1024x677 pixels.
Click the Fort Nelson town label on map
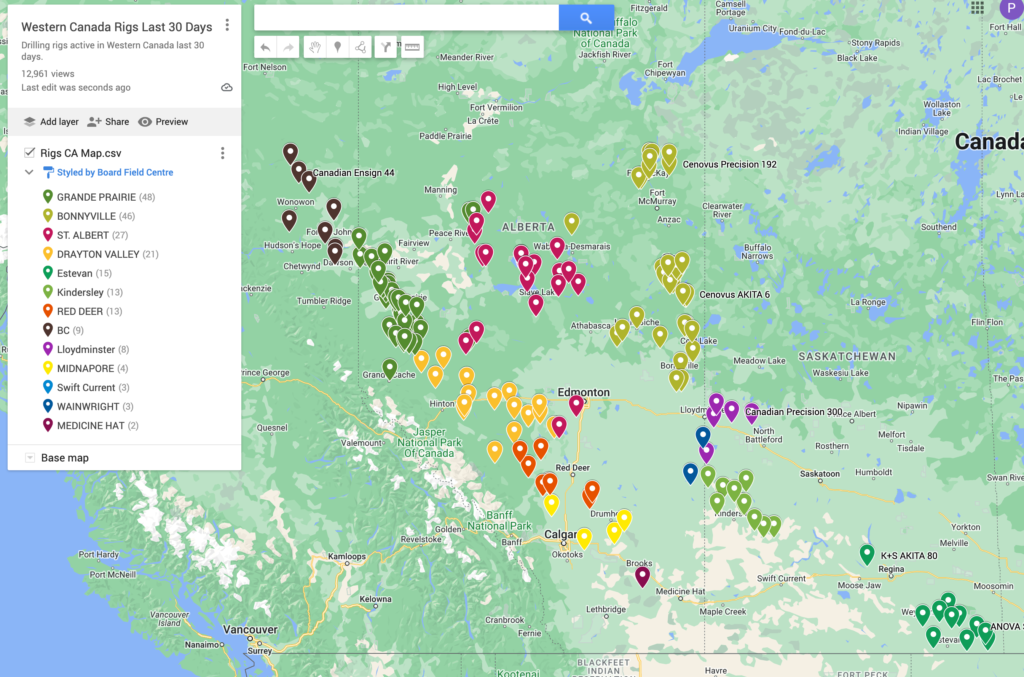point(264,67)
